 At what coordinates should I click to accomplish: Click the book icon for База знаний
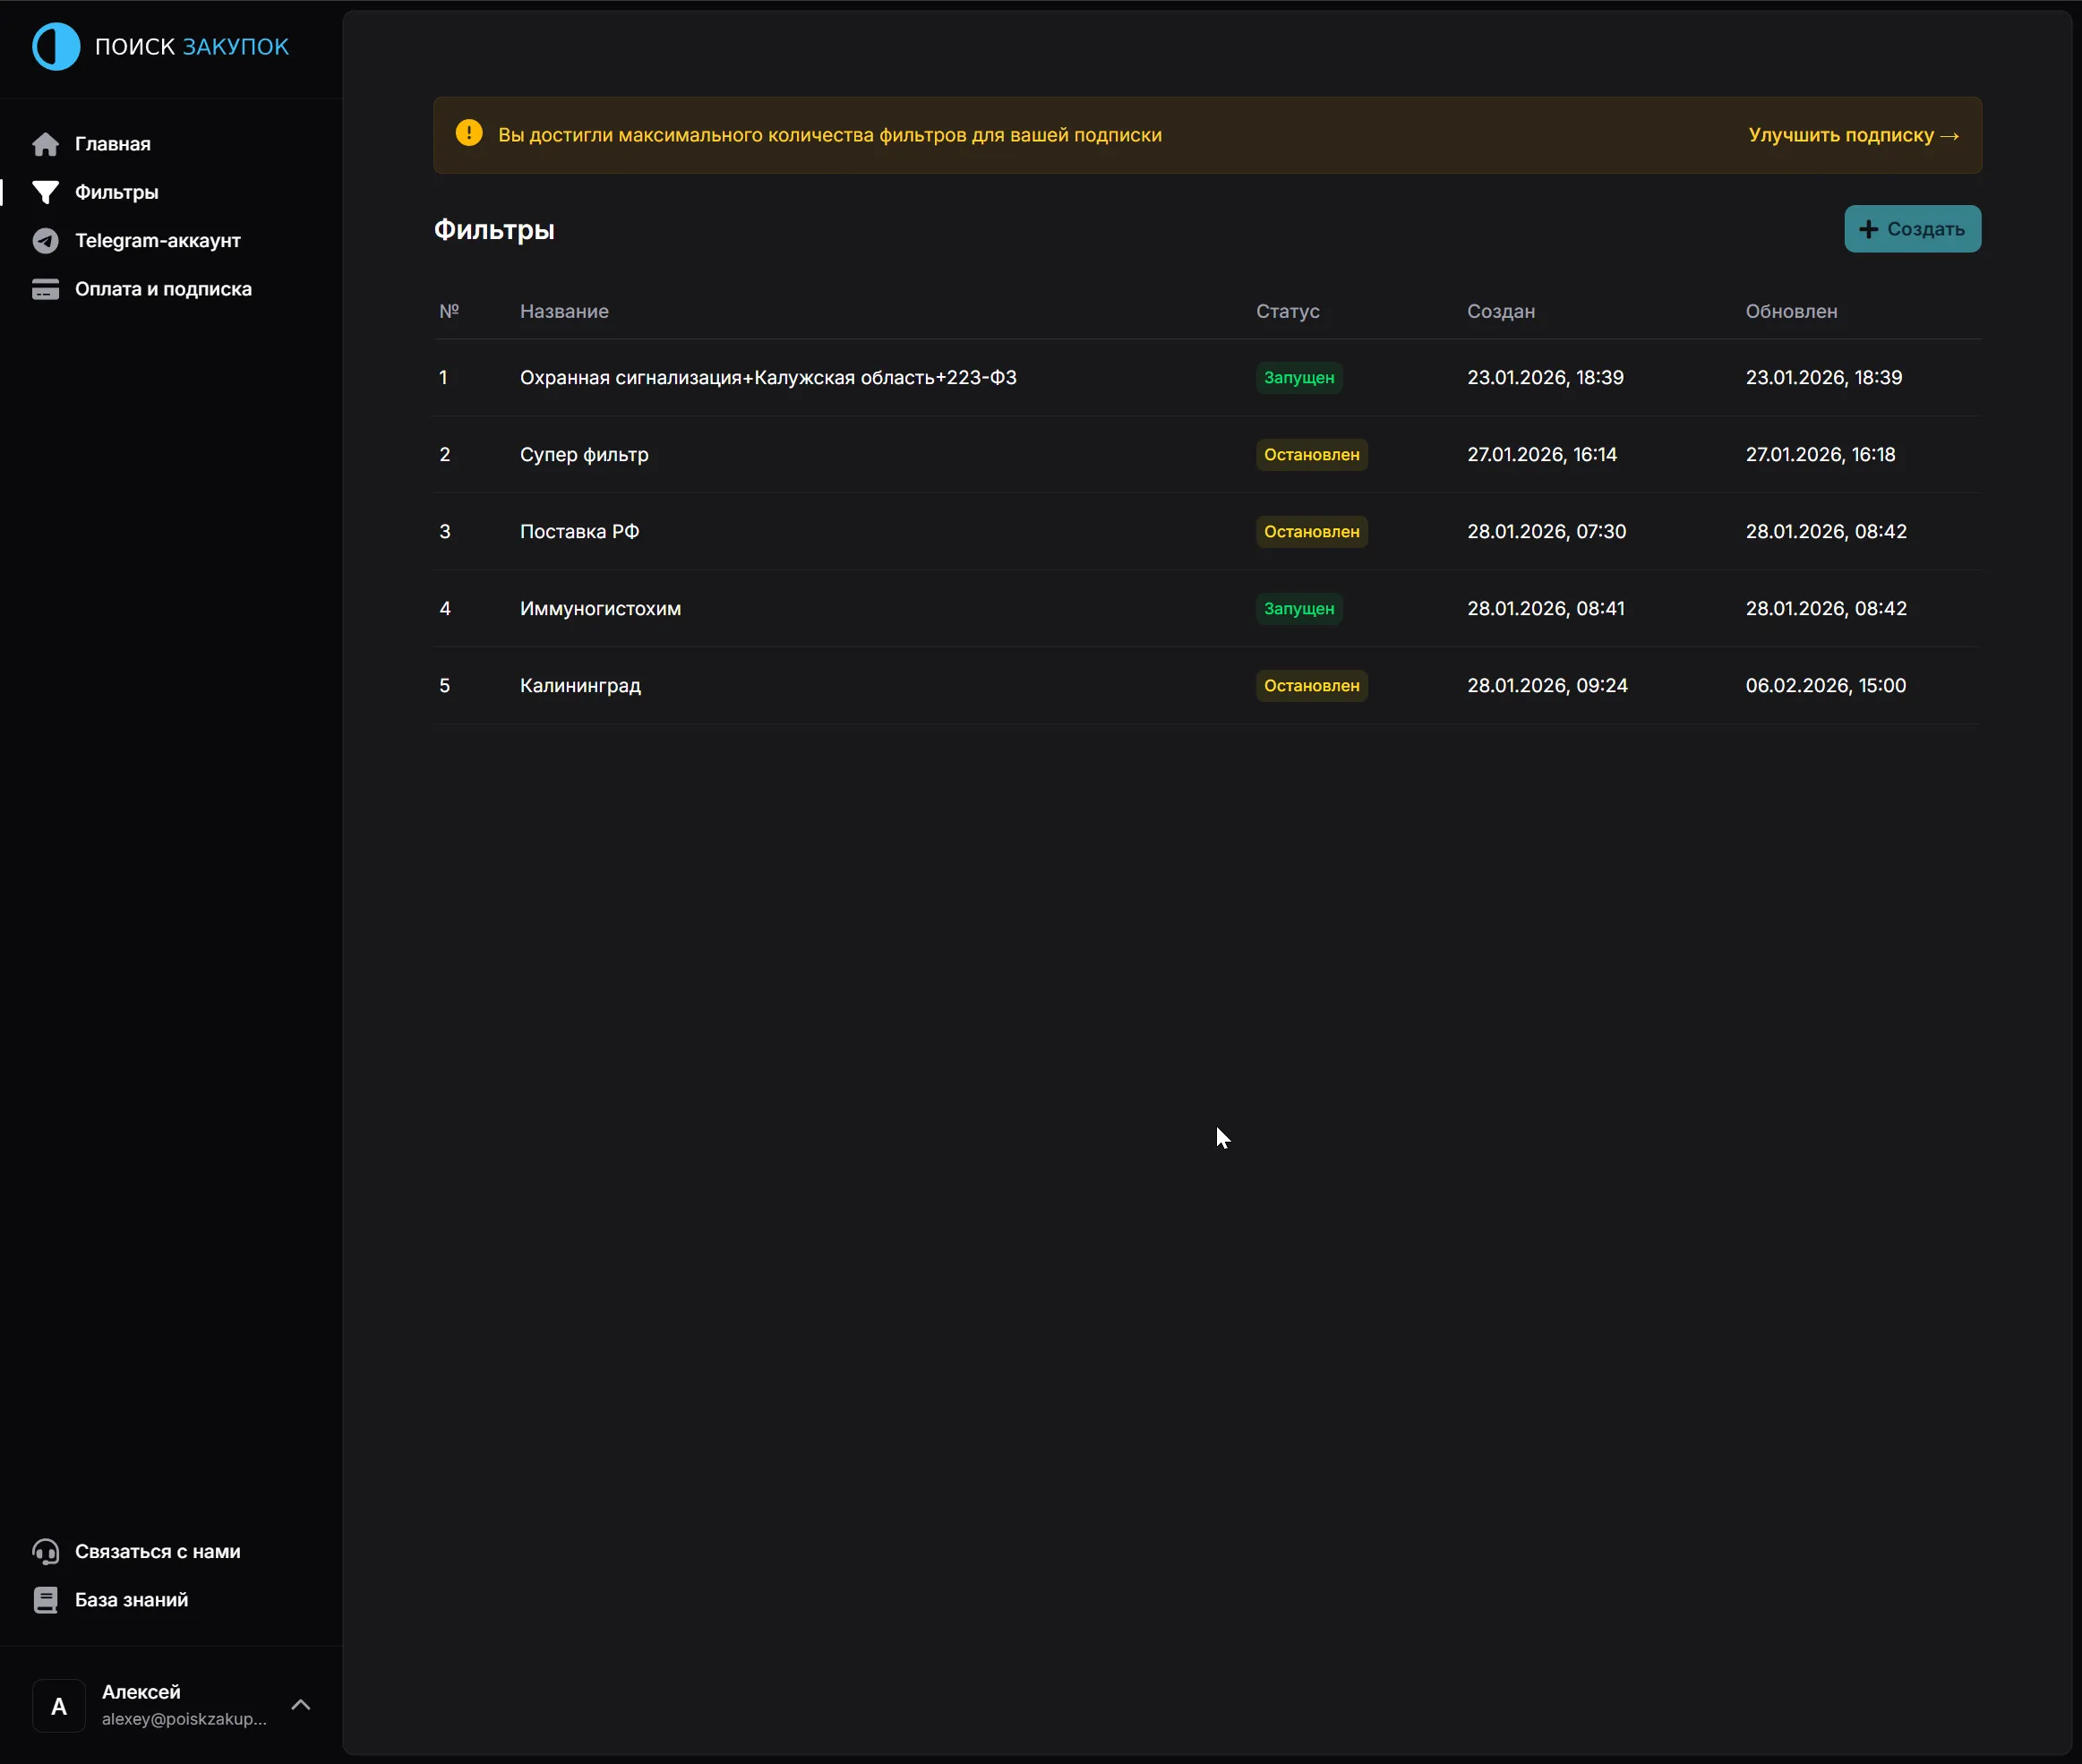point(45,1600)
